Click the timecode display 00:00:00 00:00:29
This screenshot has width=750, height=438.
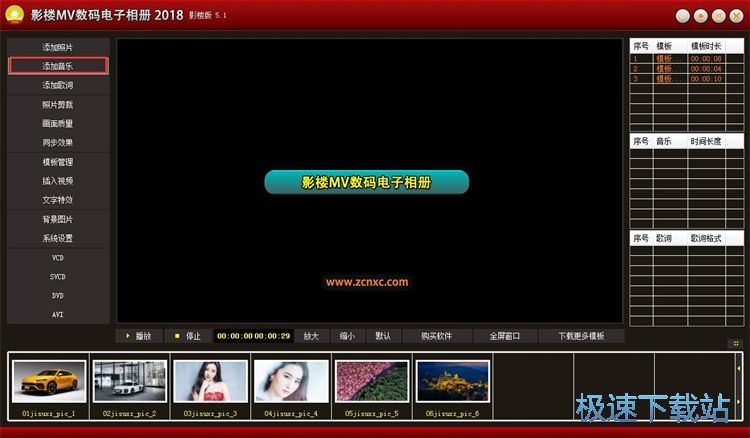click(254, 336)
